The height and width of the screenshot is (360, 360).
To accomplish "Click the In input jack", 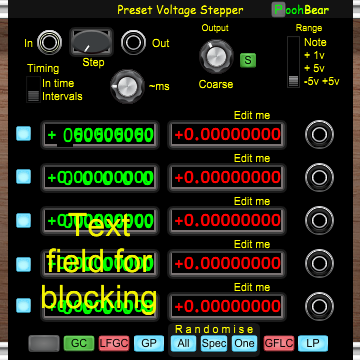I will tap(49, 43).
